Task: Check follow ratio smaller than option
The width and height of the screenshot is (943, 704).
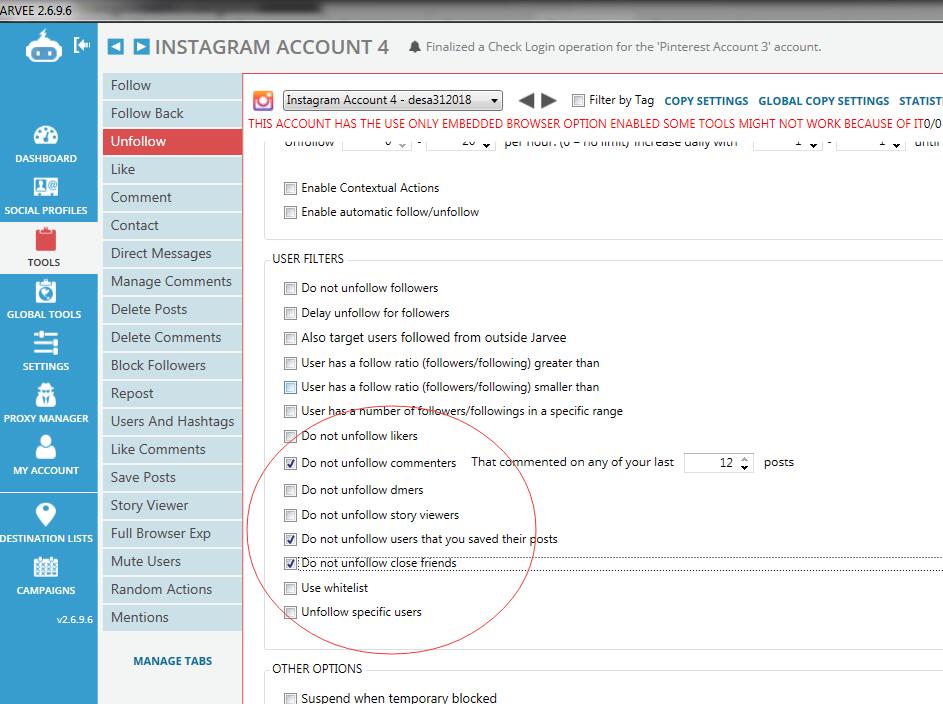Action: coord(290,387)
